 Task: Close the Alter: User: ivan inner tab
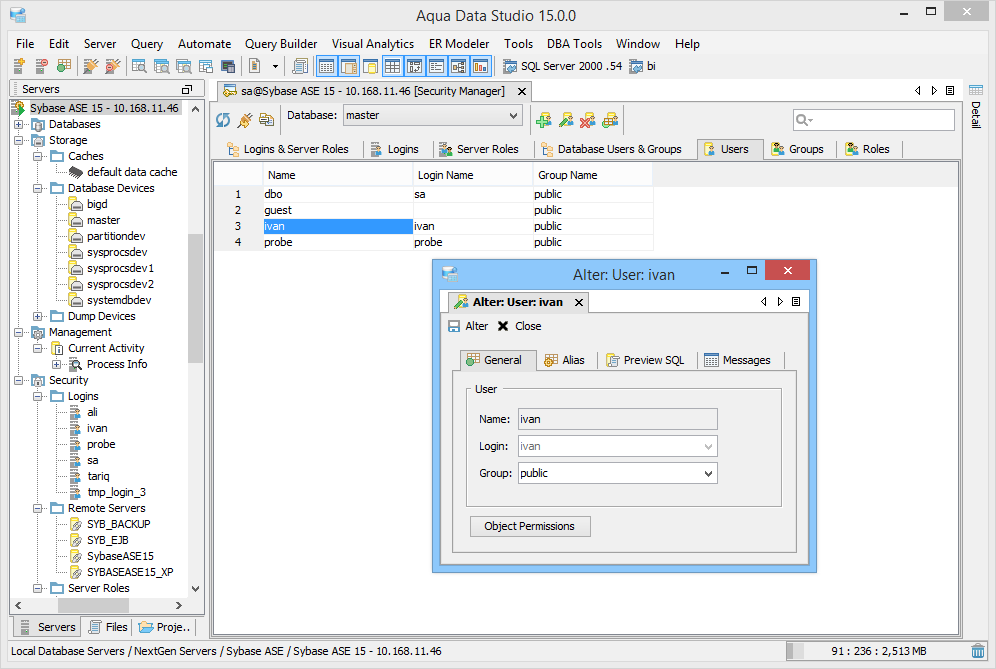point(579,302)
